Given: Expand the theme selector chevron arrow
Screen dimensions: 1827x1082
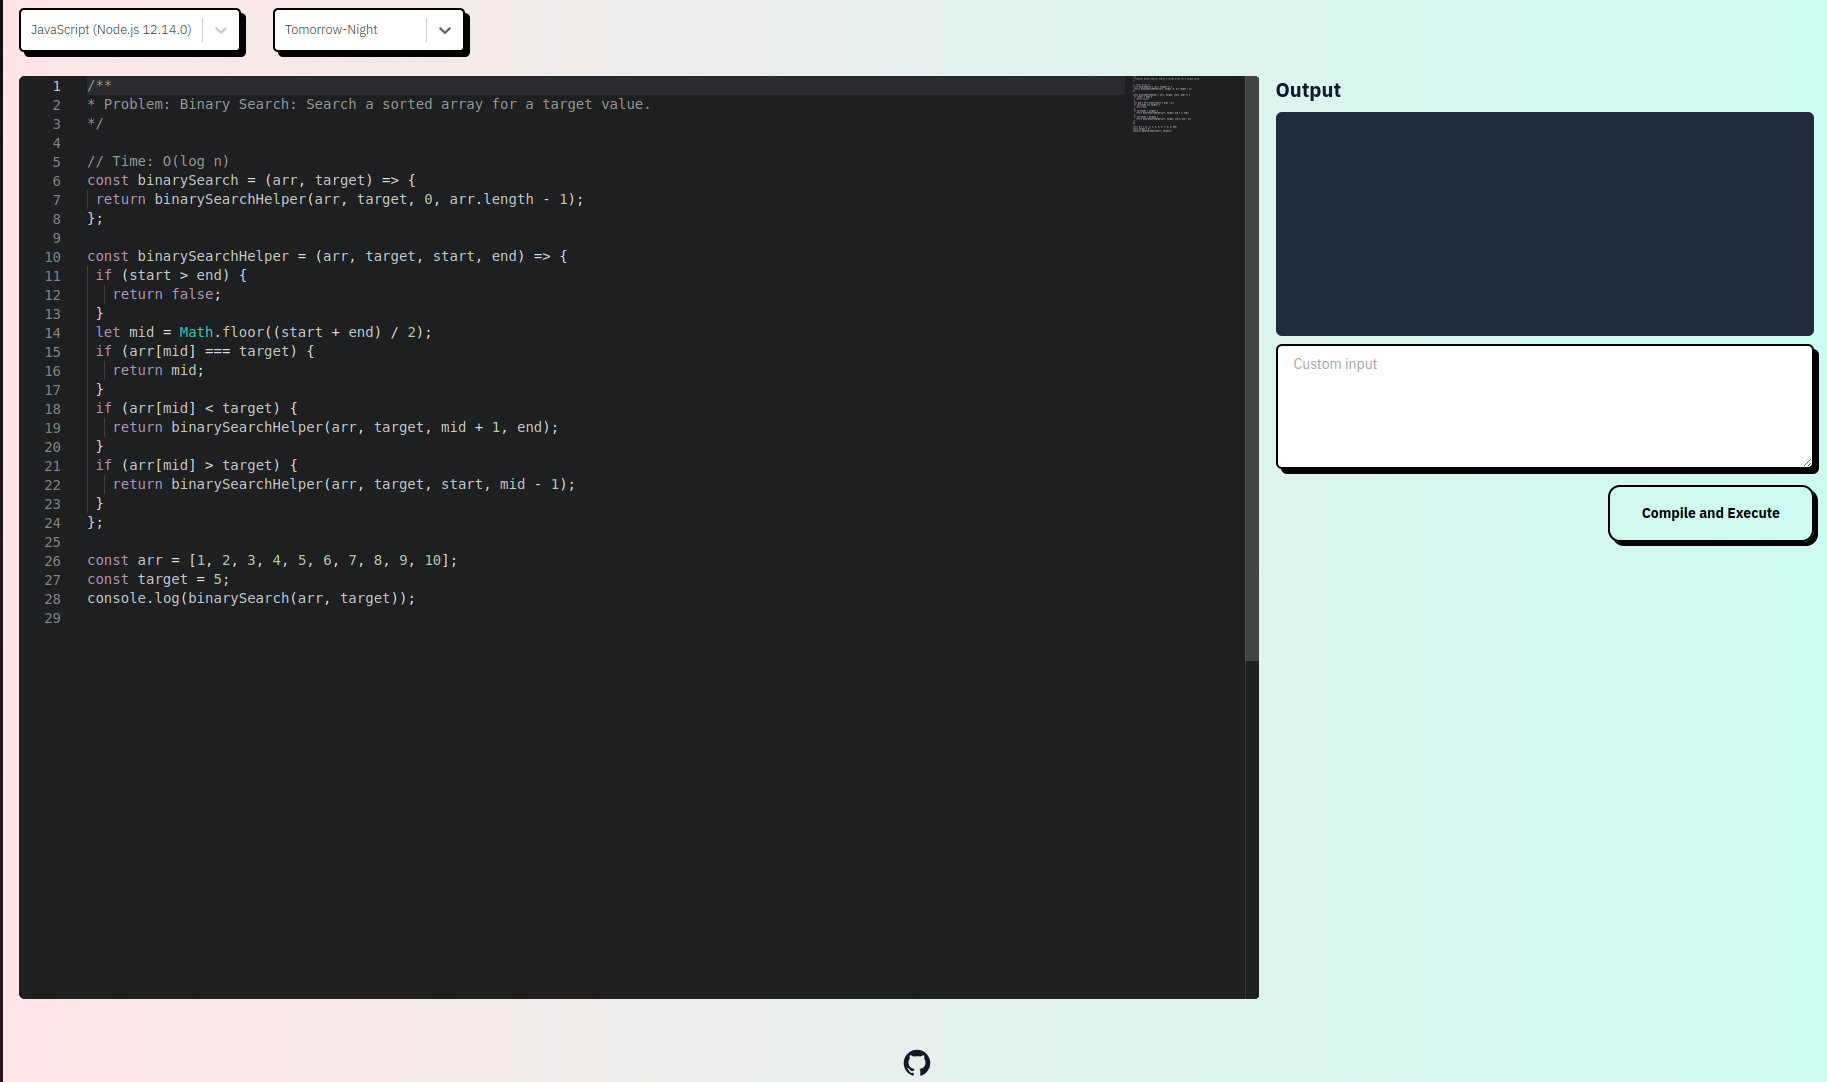Looking at the screenshot, I should (445, 30).
